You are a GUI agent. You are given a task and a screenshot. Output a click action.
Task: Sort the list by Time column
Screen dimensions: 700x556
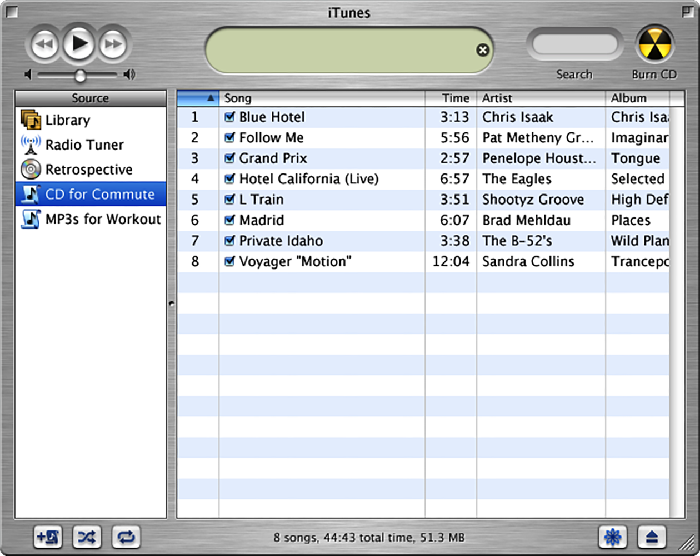[454, 98]
